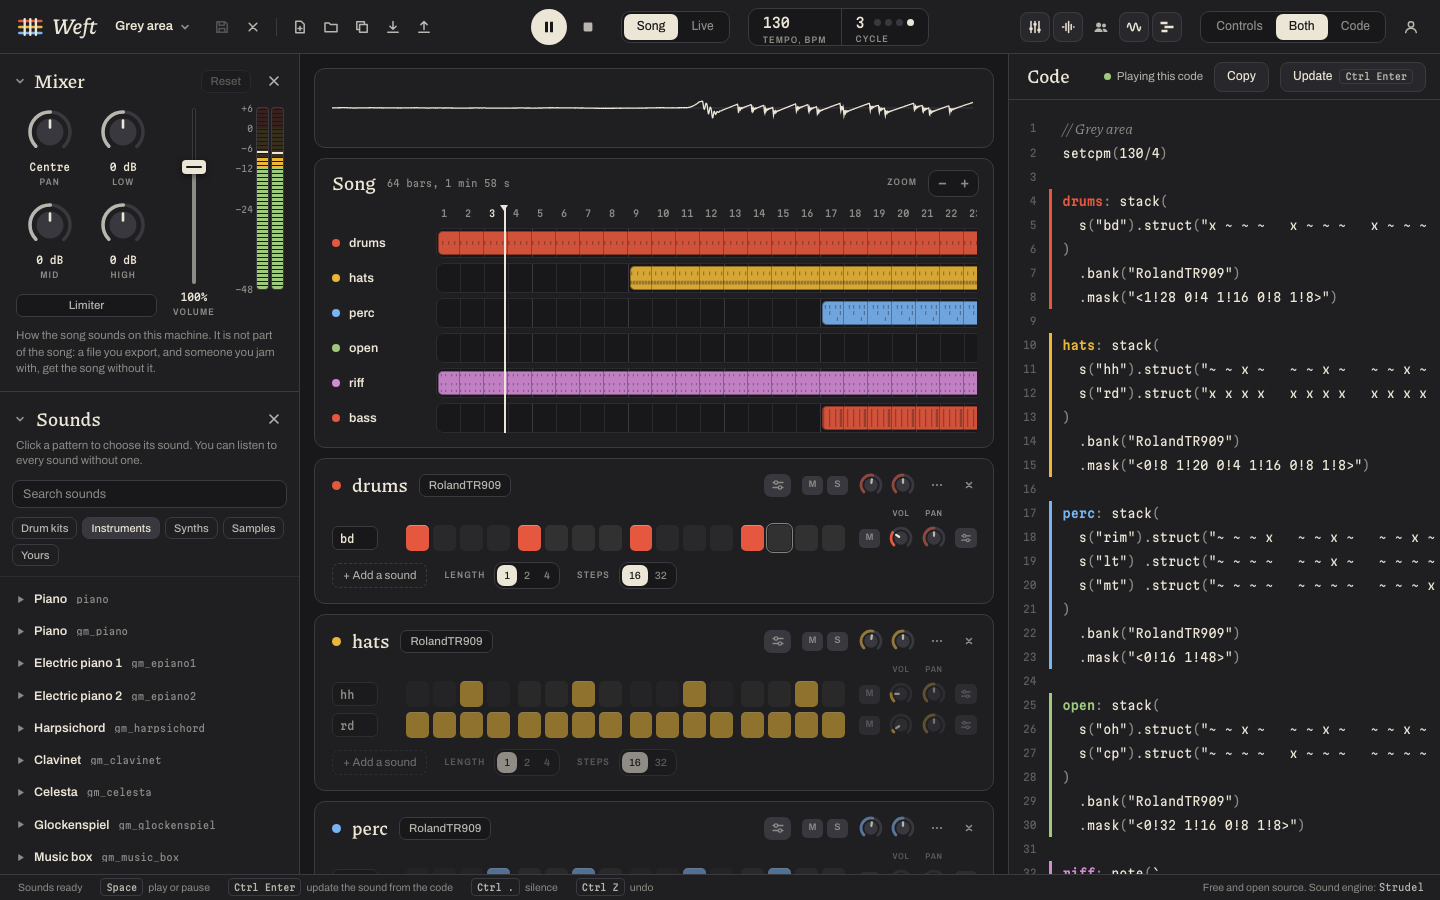
Task: Switch view to Code only
Action: [1355, 27]
